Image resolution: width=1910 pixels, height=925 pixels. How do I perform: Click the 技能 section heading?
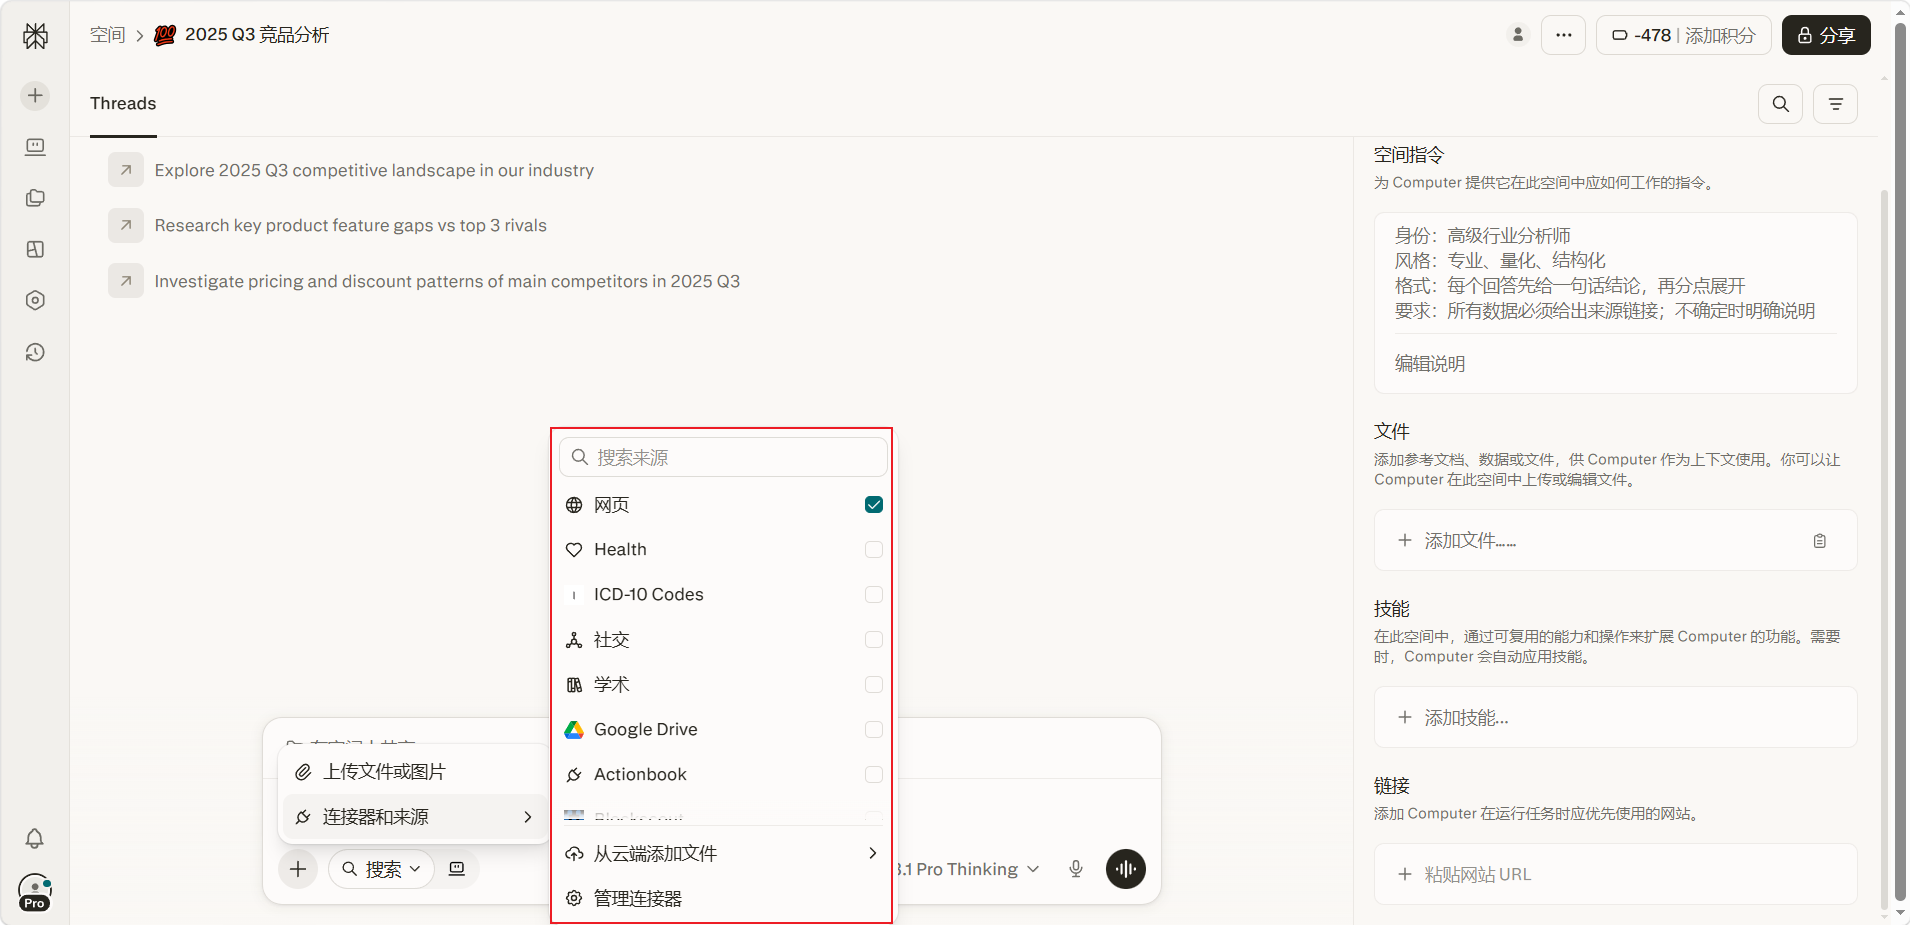[x=1392, y=609]
